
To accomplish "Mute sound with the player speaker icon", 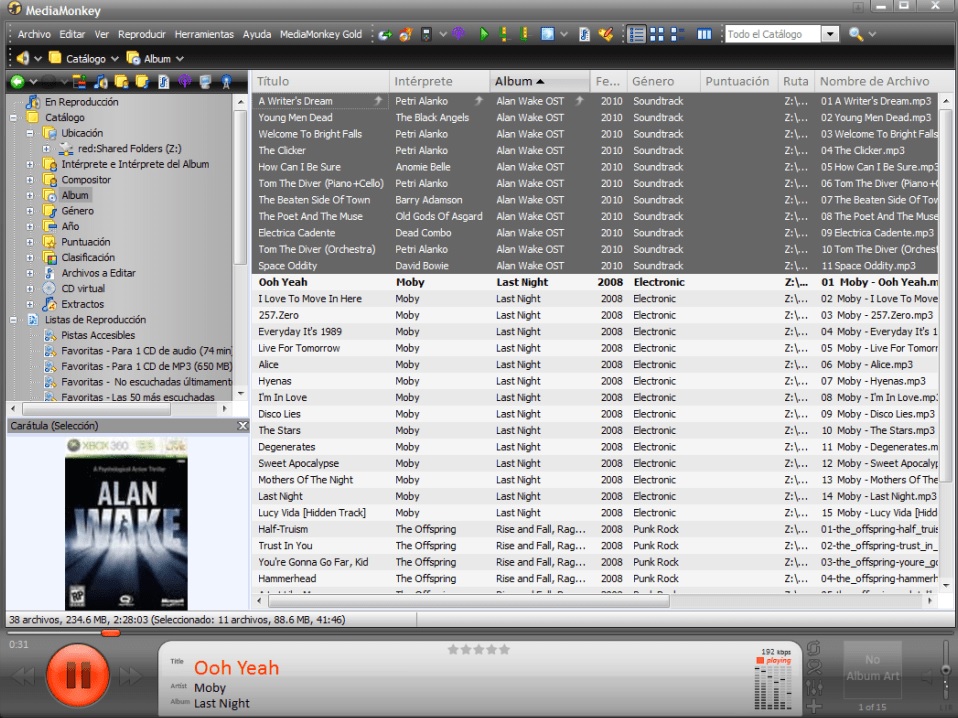I will tap(927, 676).
